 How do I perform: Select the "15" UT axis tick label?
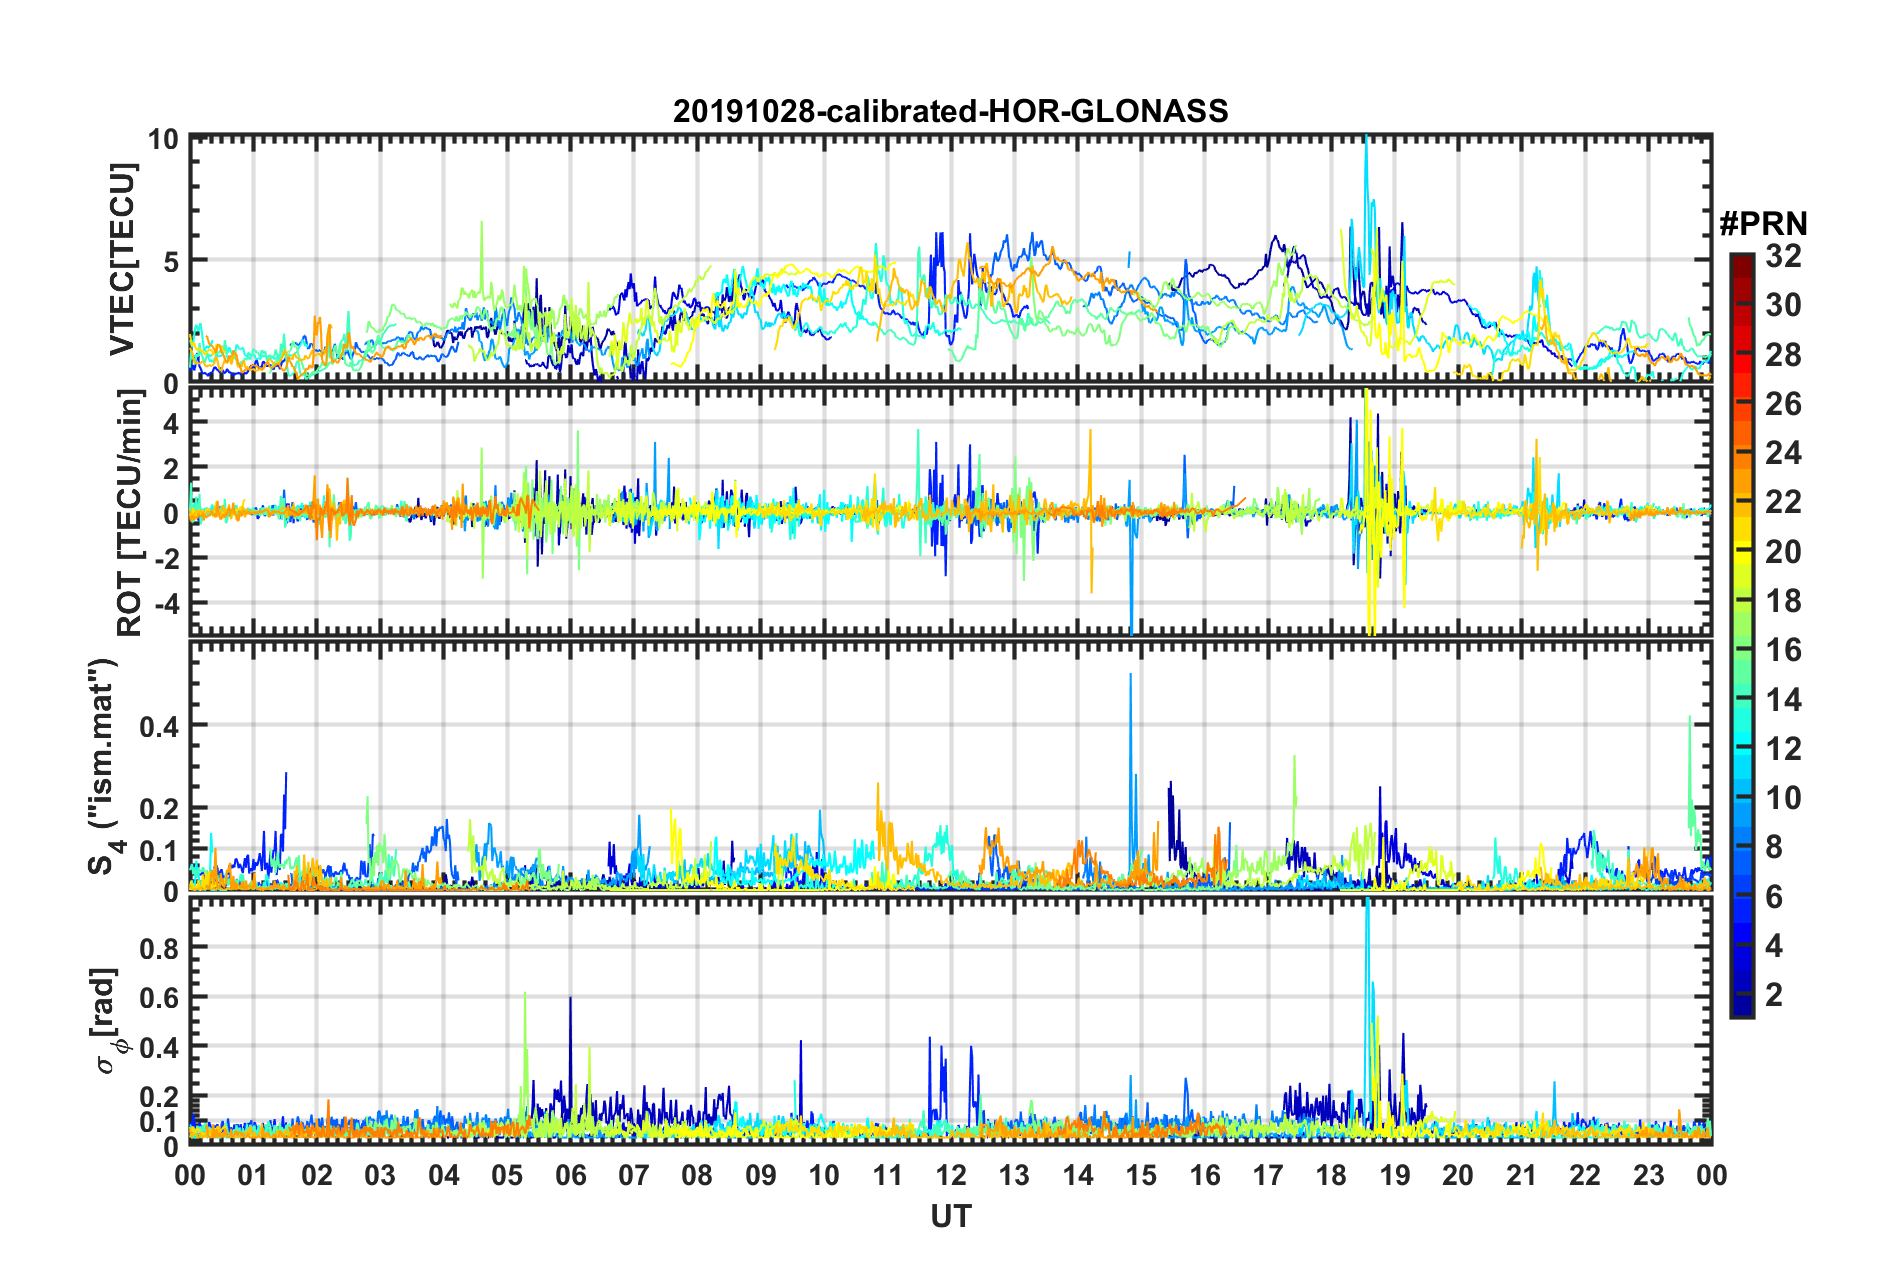(x=1141, y=1175)
